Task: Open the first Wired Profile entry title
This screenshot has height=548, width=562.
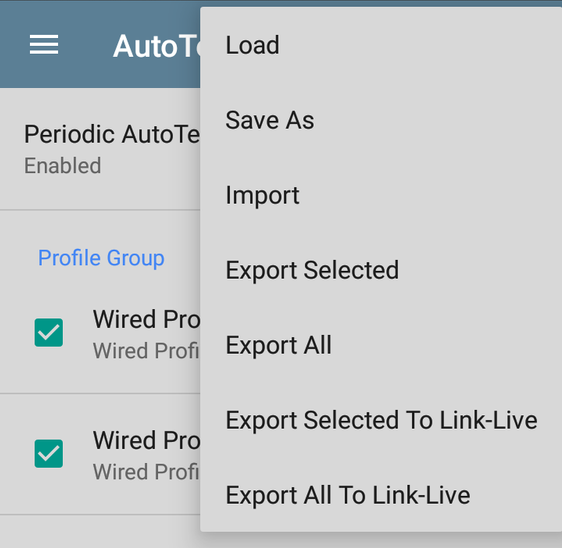Action: [147, 319]
